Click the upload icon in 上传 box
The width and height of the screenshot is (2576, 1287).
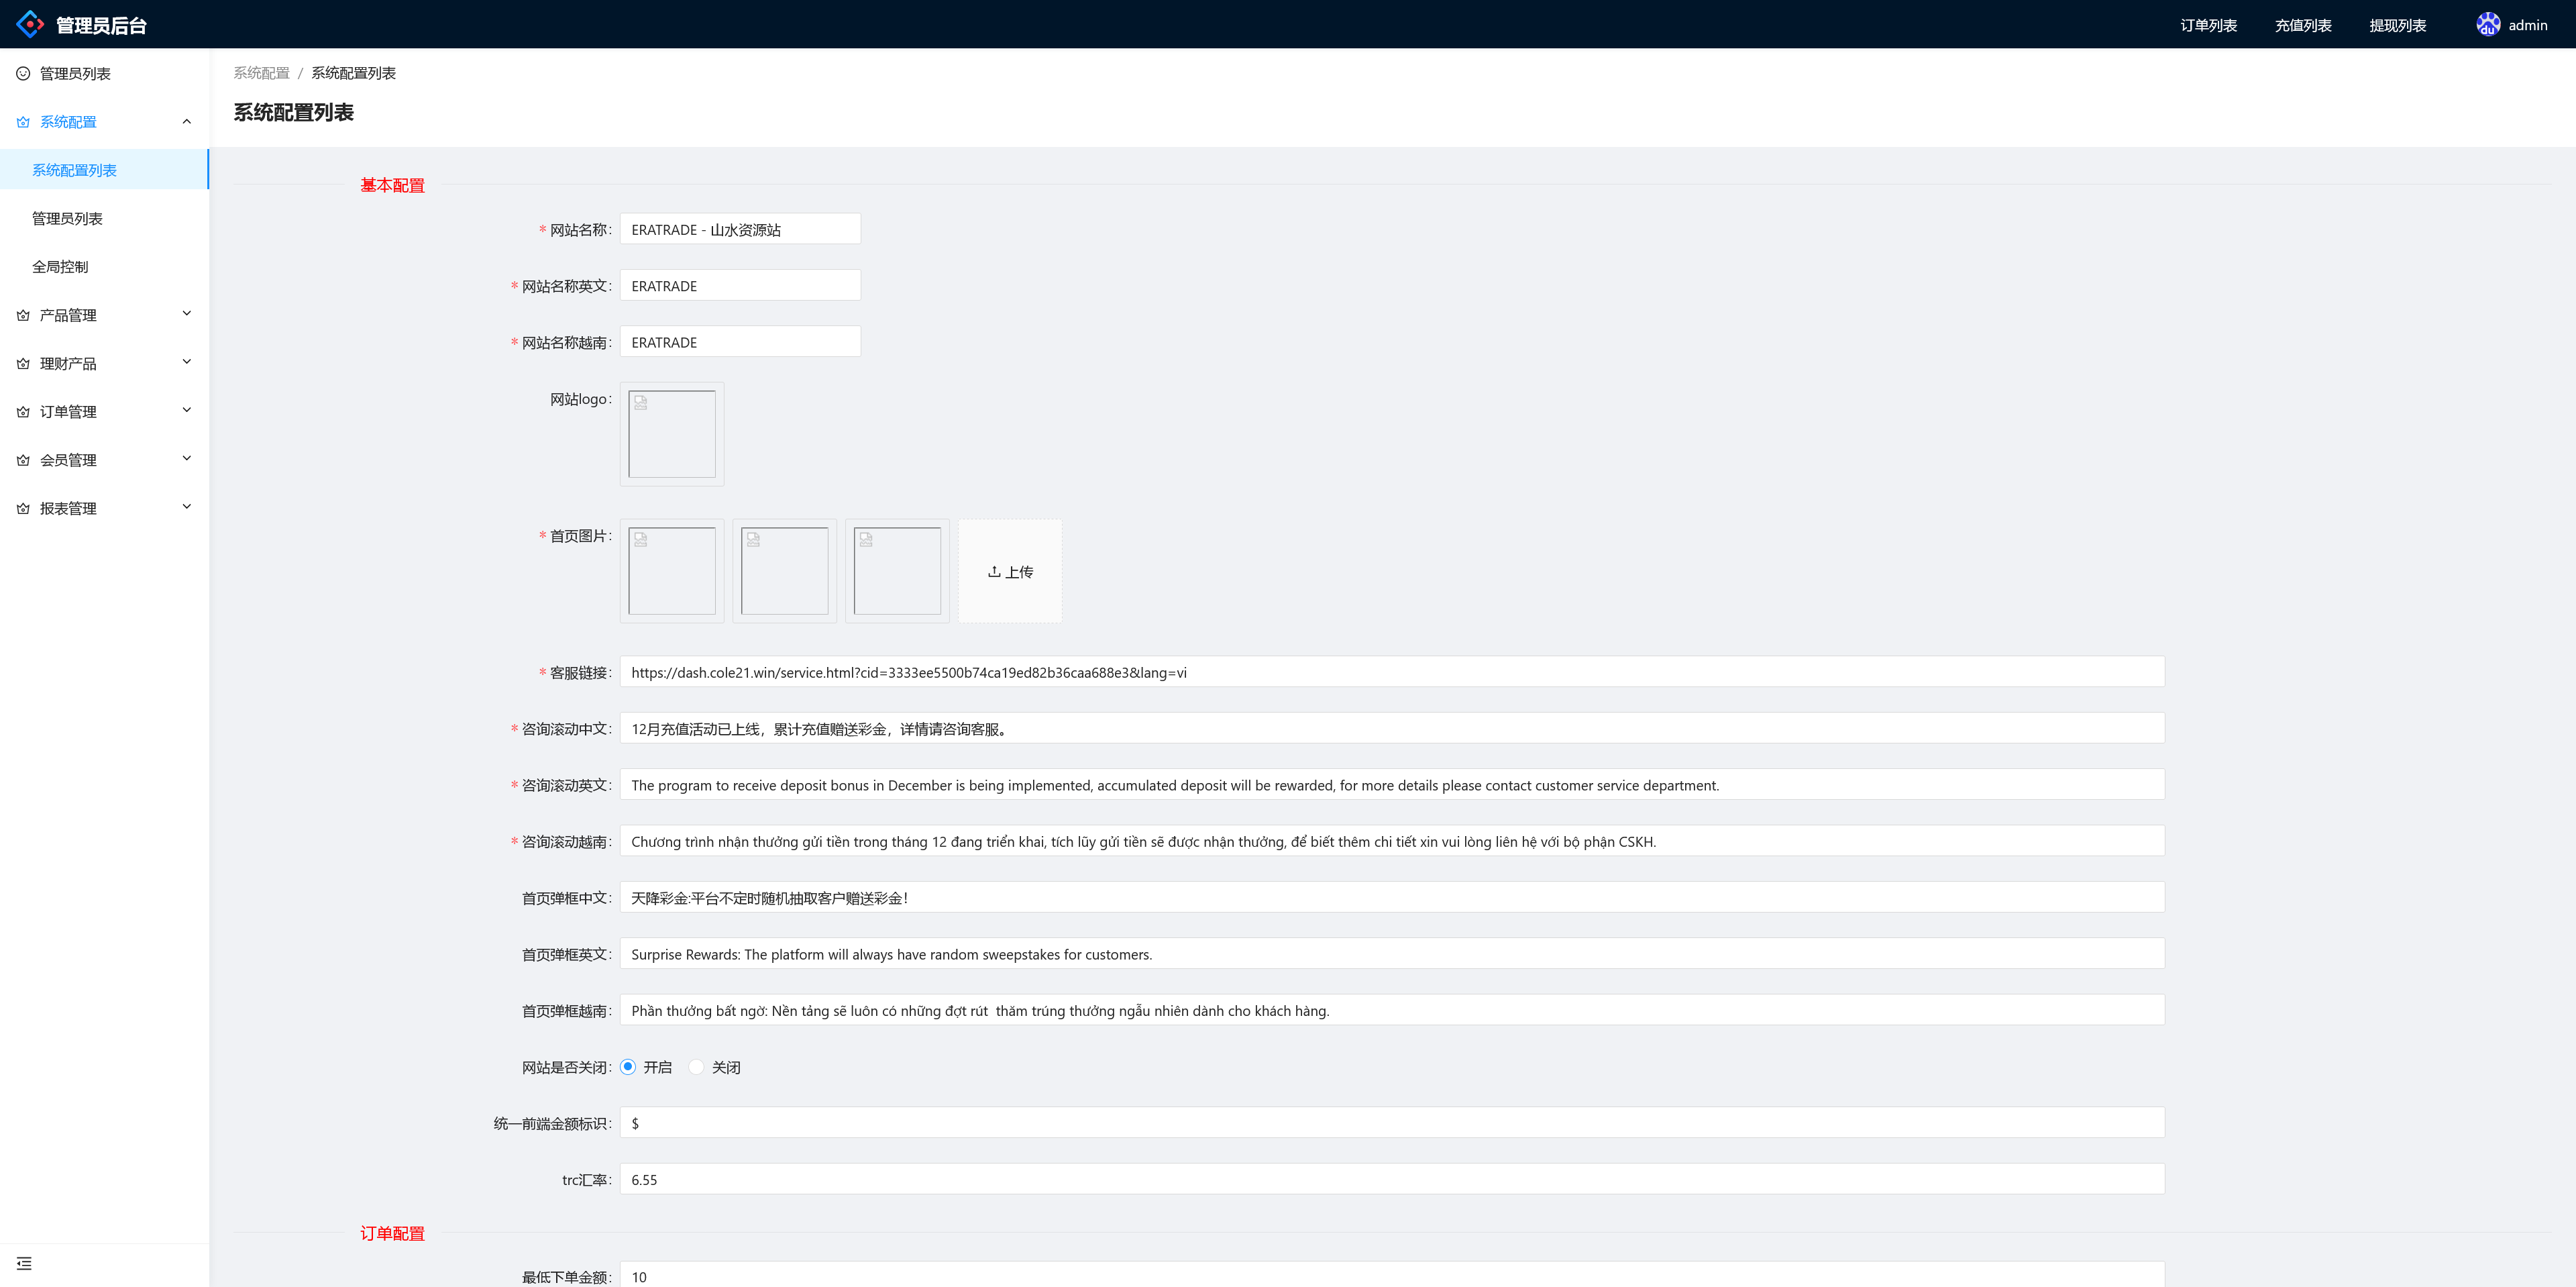pos(994,571)
